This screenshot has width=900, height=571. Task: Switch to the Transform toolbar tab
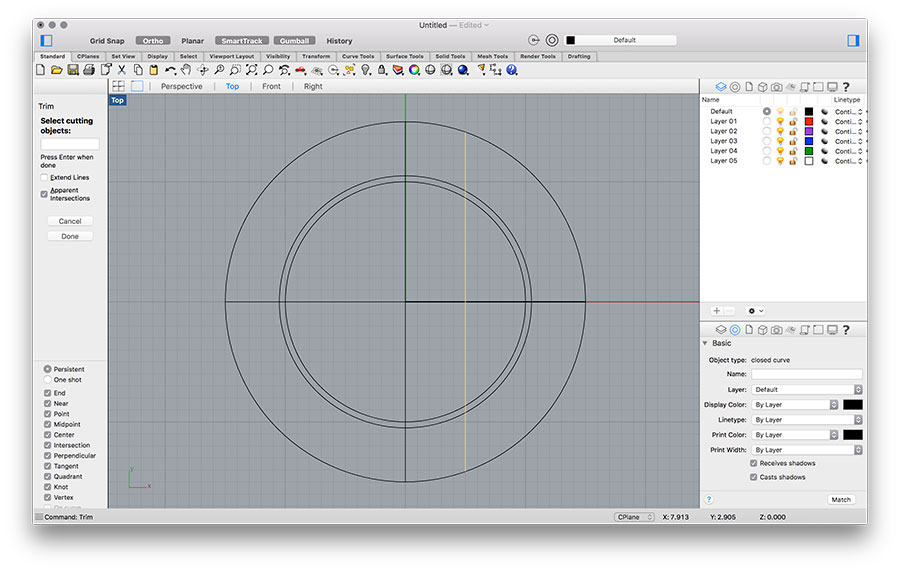coord(316,56)
